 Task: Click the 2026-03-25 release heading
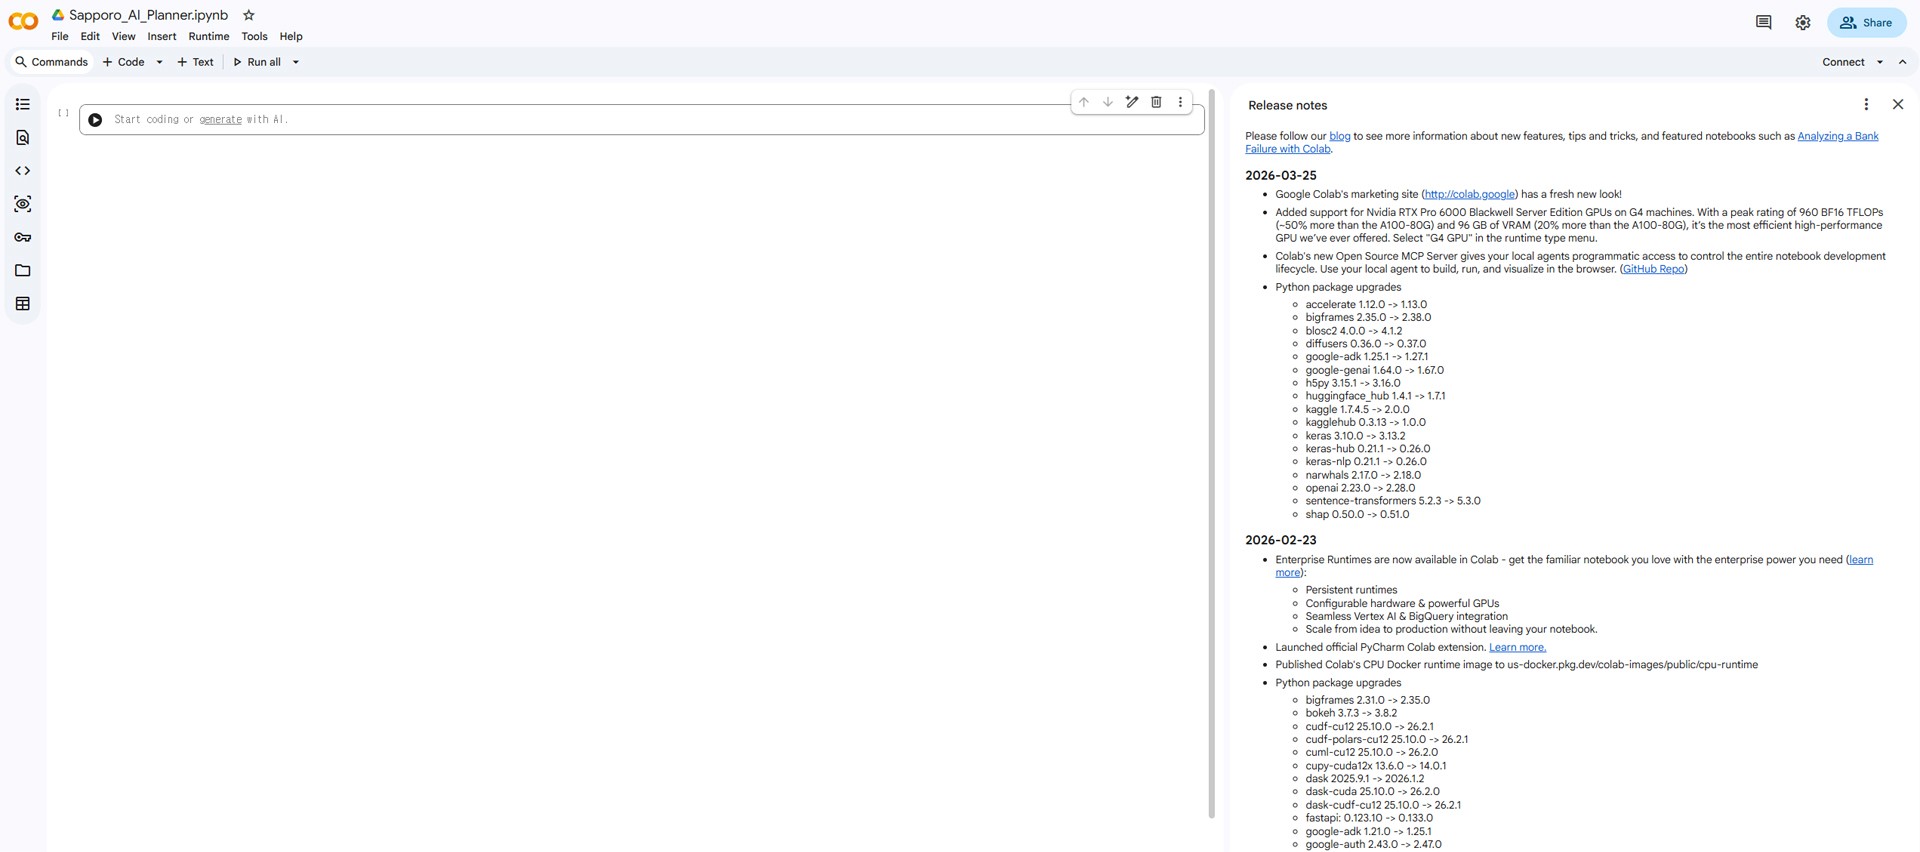pos(1280,175)
